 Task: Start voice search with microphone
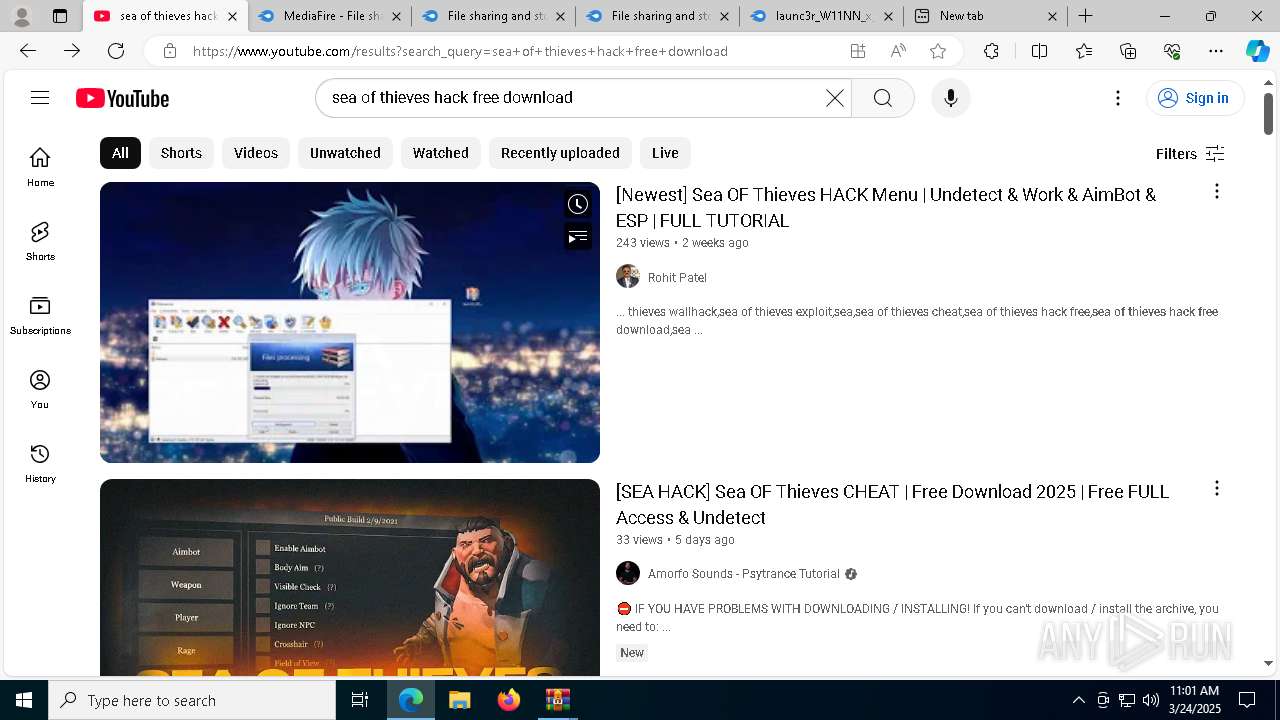951,98
